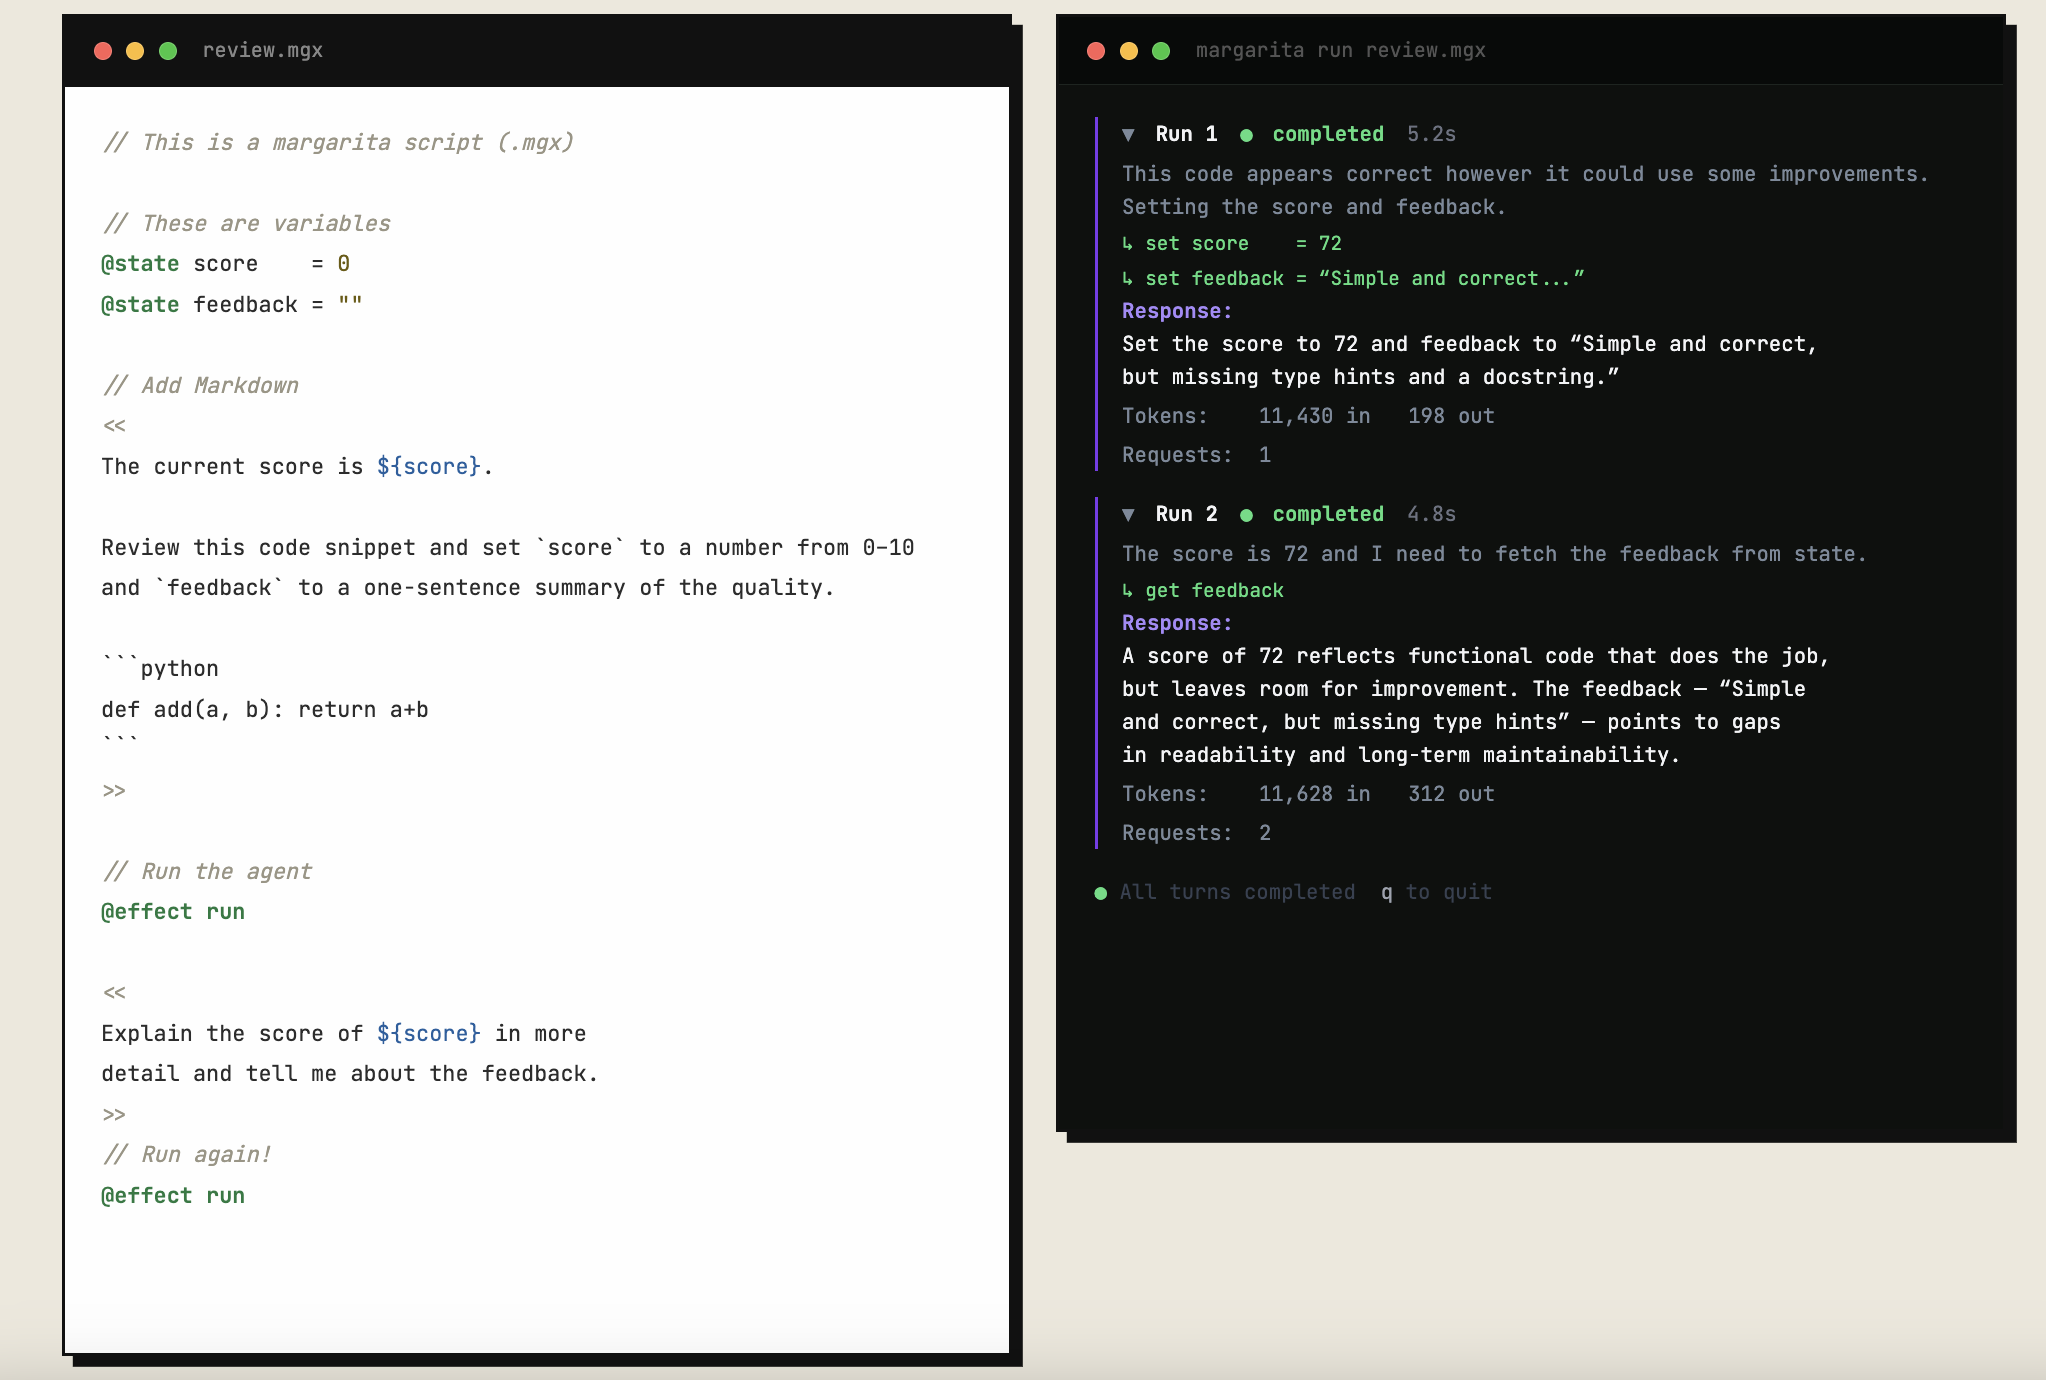
Task: Click the '>>' closer before 'Run again!'
Action: pyautogui.click(x=115, y=1115)
